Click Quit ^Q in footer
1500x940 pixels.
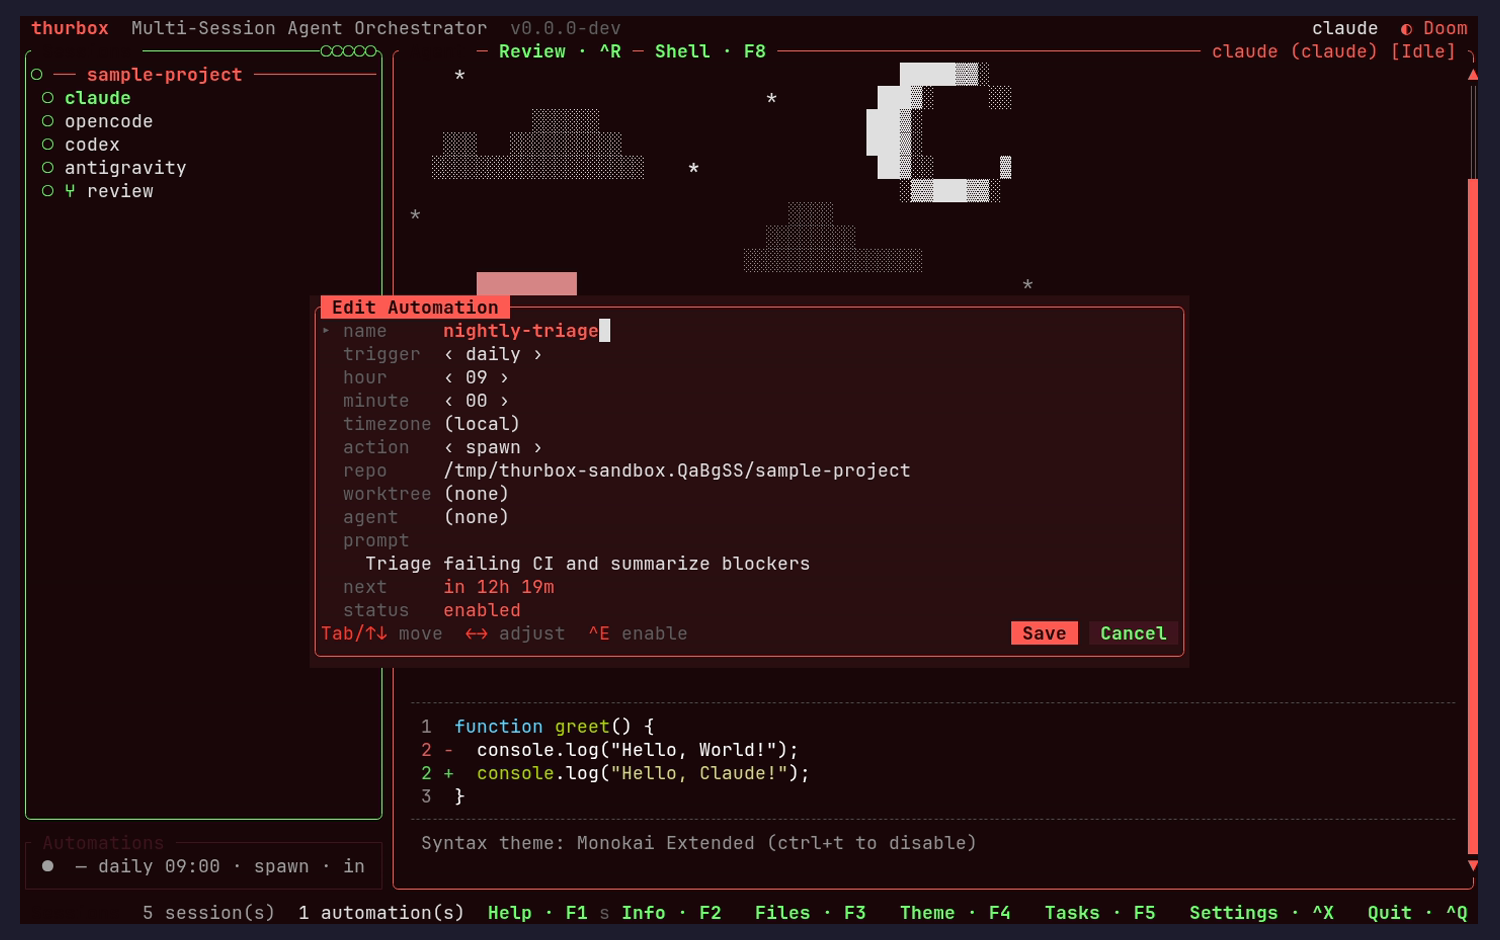tap(1417, 913)
